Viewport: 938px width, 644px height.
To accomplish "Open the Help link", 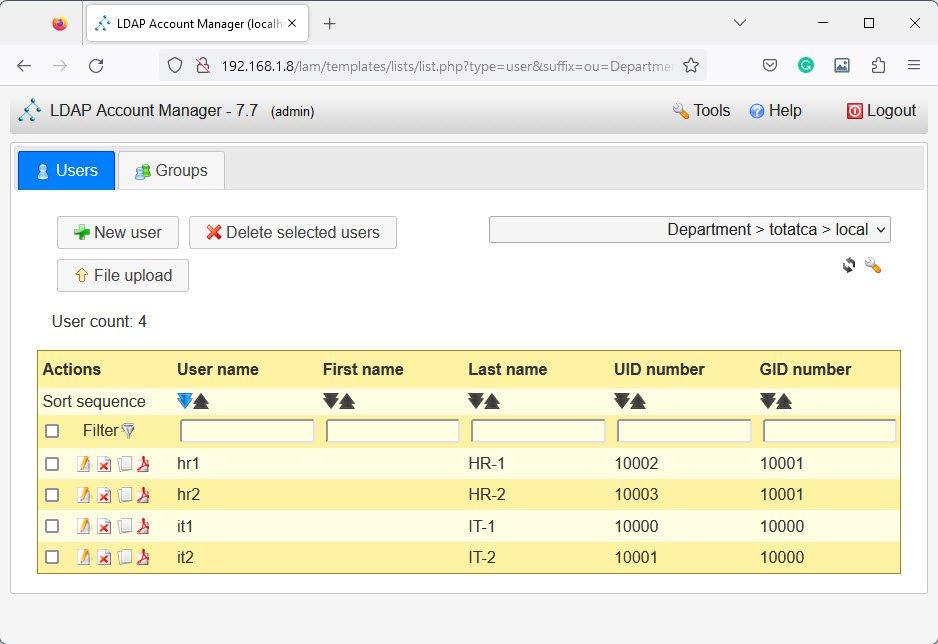I will pos(775,111).
